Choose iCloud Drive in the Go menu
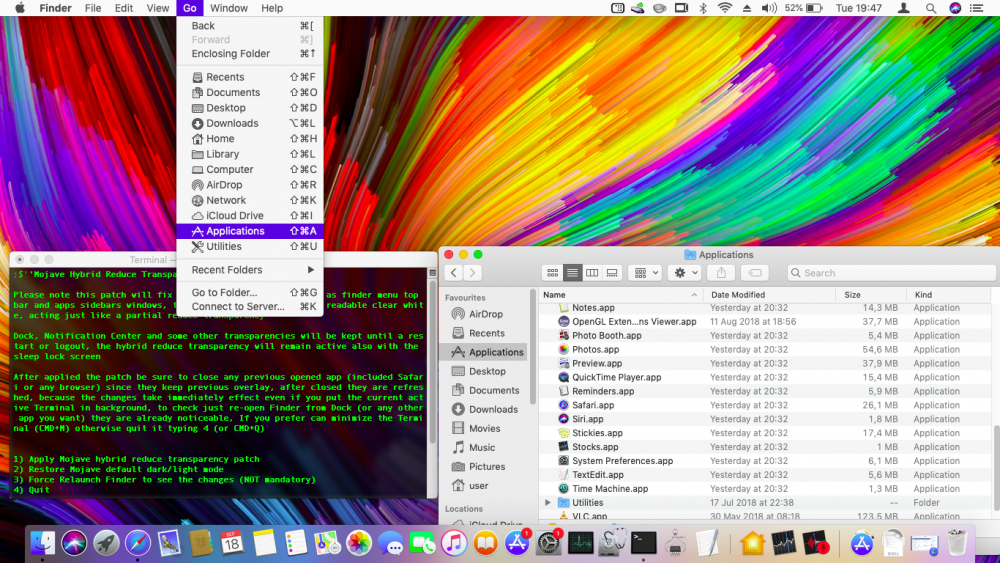The width and height of the screenshot is (1000, 563). pyautogui.click(x=250, y=216)
